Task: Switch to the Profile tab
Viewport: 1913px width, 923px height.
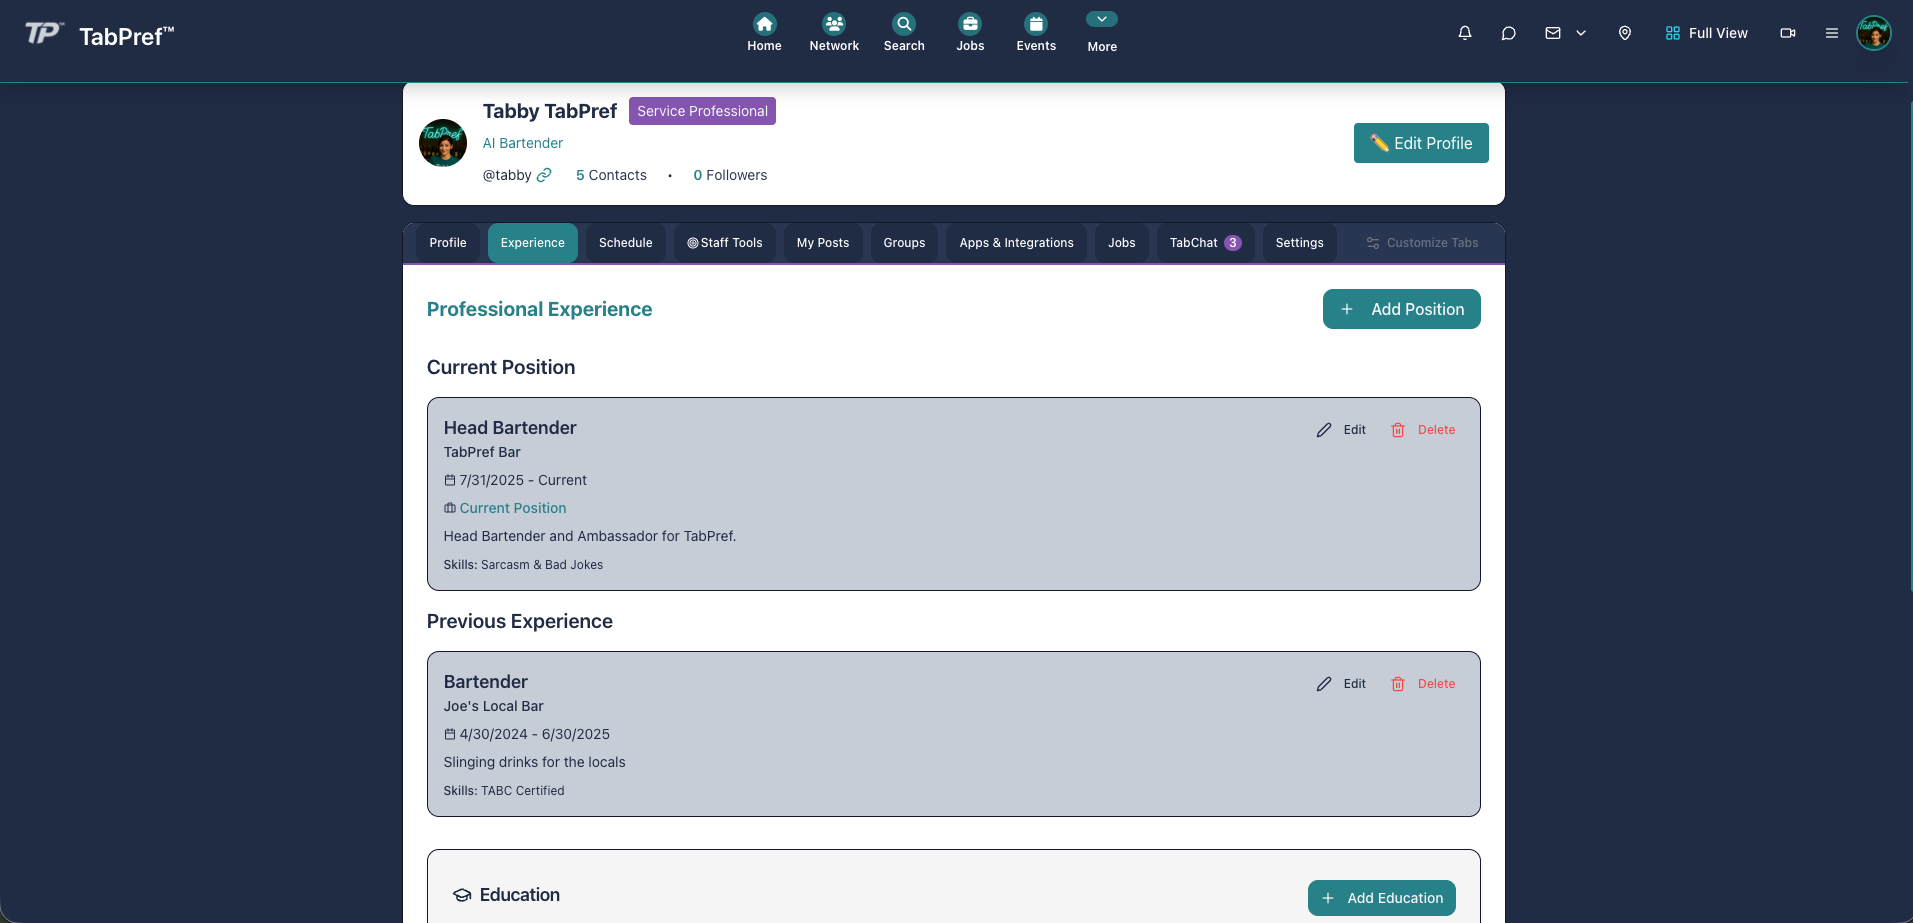Action: coord(448,243)
